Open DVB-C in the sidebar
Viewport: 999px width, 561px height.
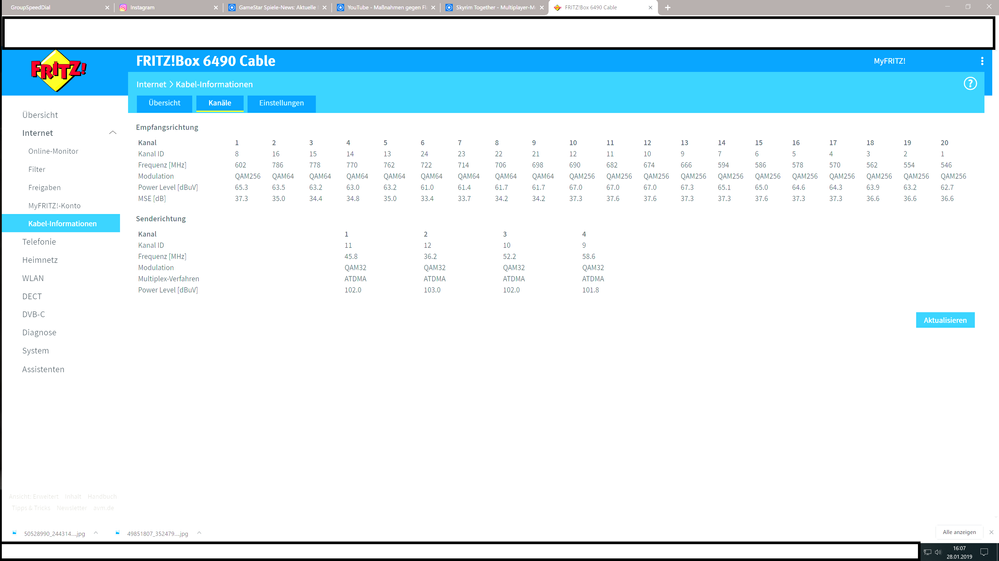pyautogui.click(x=33, y=315)
